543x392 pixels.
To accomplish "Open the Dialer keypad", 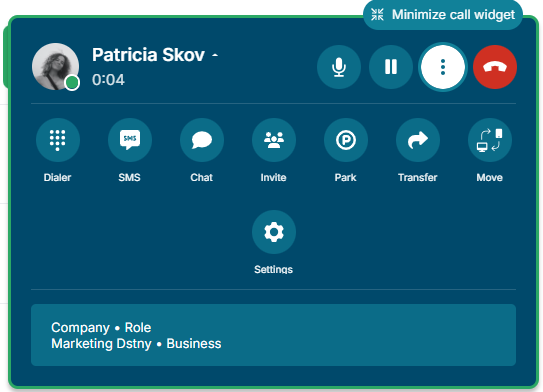I will [x=58, y=140].
